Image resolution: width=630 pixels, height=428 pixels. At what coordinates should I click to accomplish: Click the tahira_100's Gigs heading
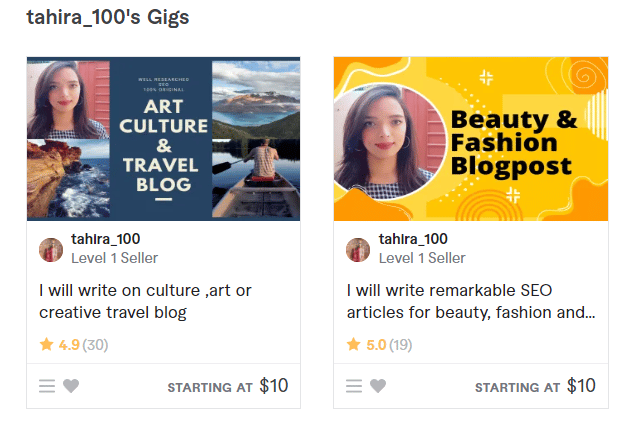tap(108, 17)
